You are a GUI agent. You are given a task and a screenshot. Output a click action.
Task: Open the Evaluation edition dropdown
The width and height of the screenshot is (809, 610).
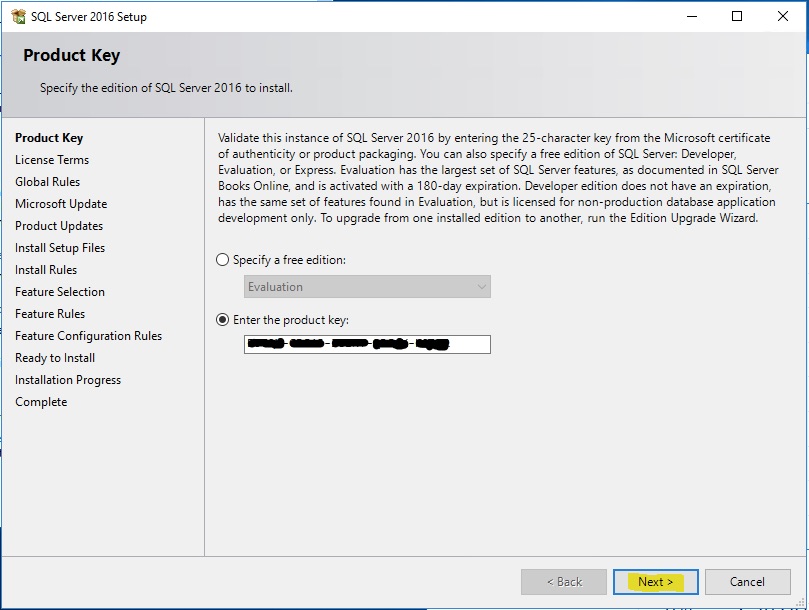pyautogui.click(x=367, y=287)
